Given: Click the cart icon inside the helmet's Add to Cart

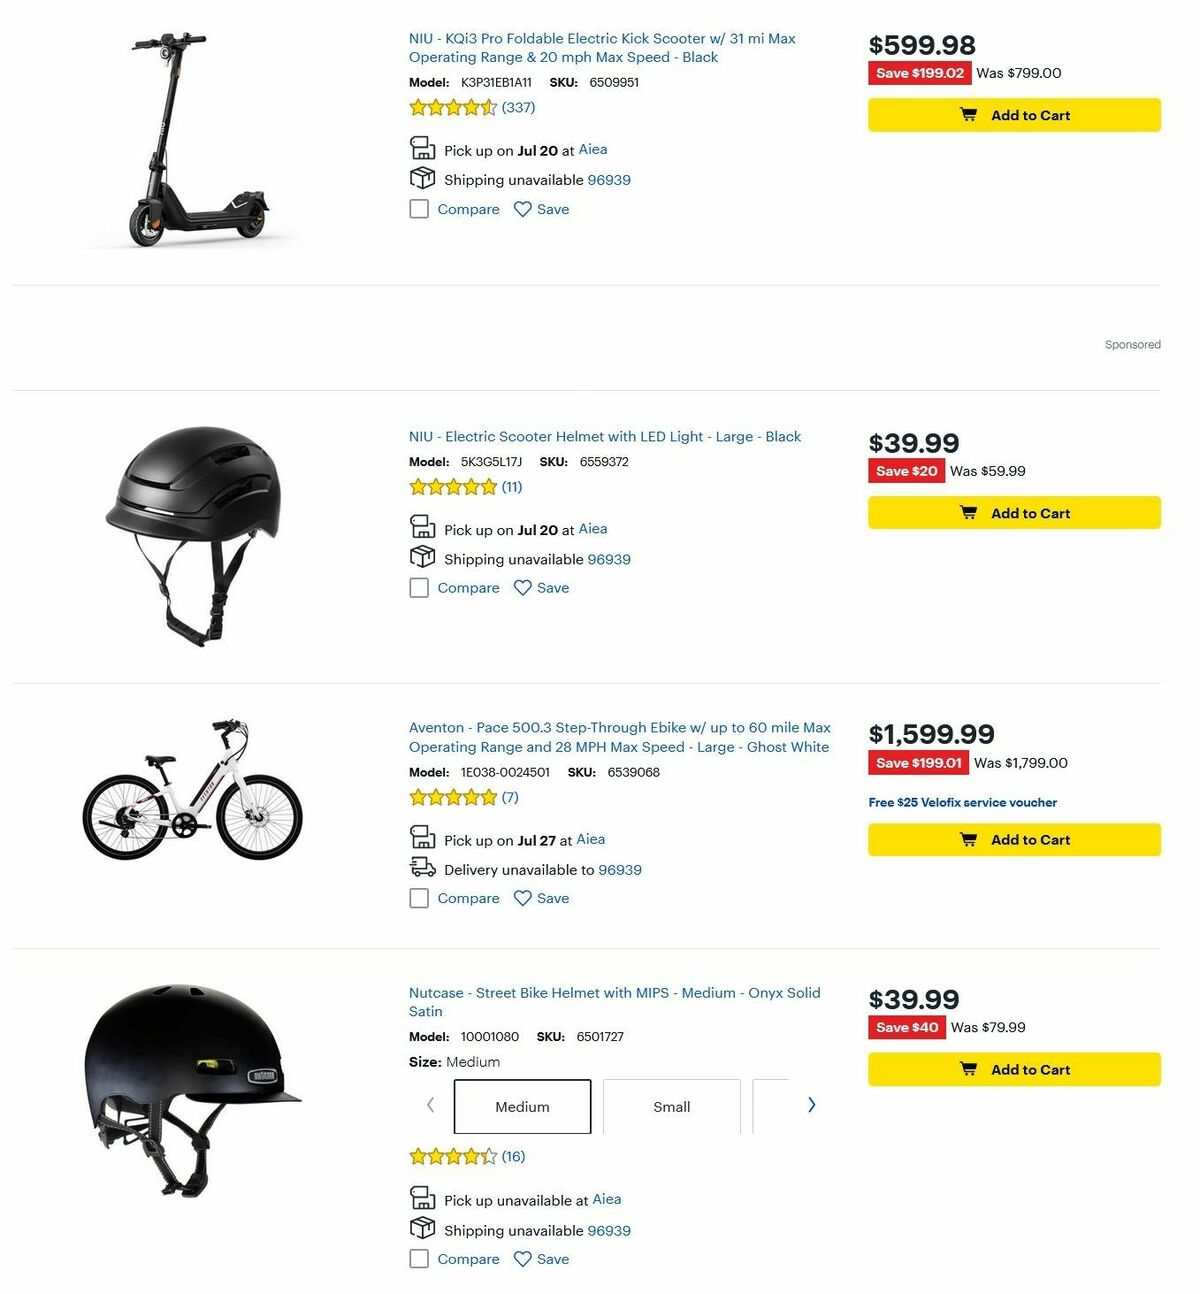Looking at the screenshot, I should pos(969,512).
